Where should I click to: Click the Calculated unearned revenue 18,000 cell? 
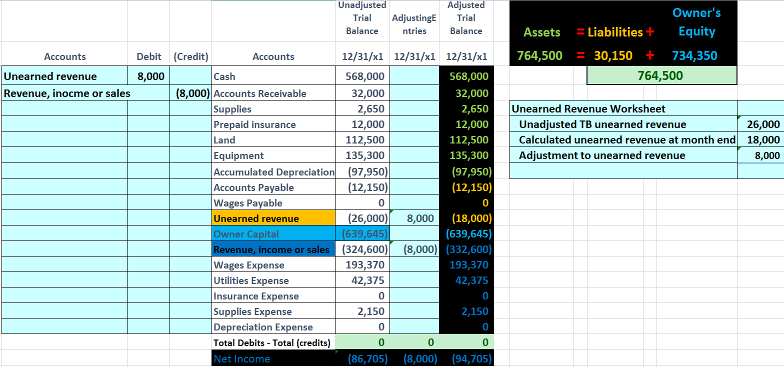[760, 140]
